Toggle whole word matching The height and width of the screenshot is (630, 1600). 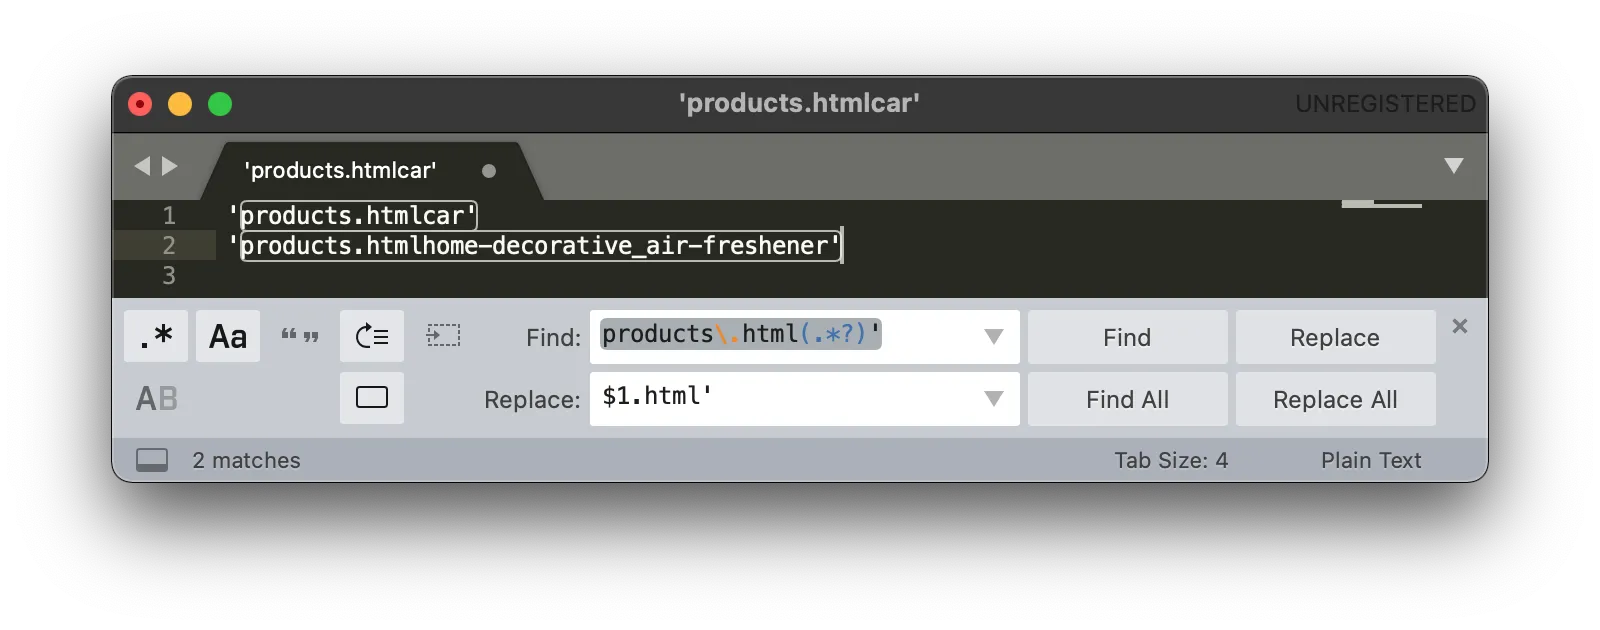coord(300,337)
